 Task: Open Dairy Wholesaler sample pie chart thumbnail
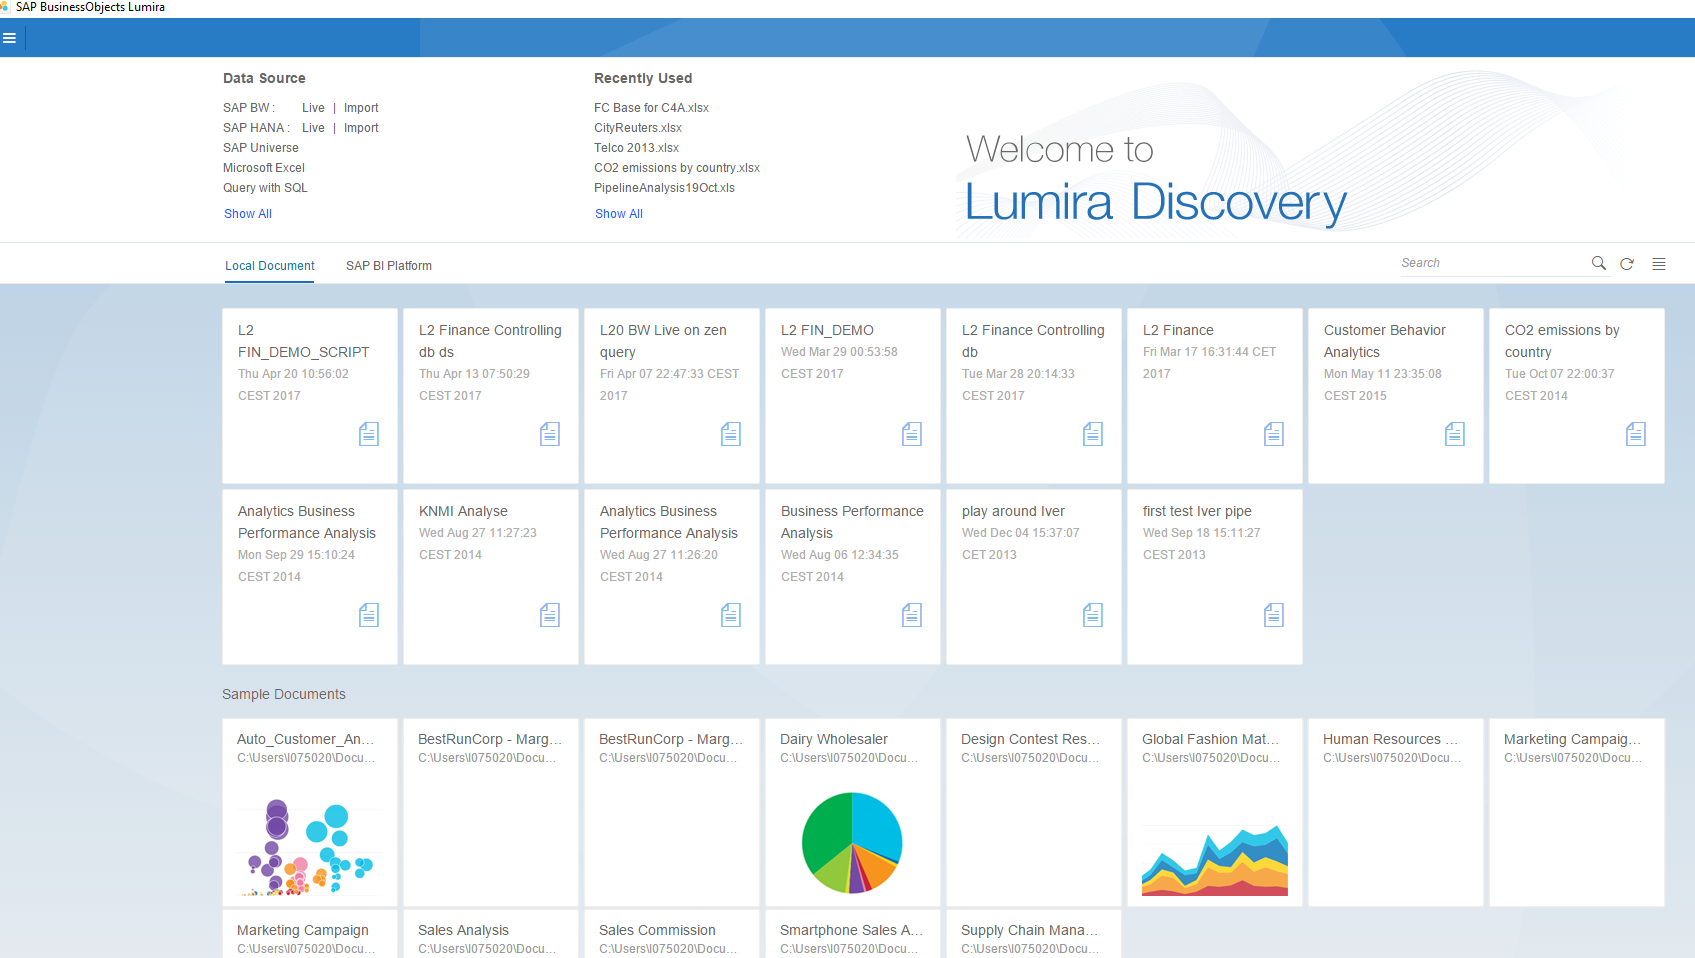(x=852, y=843)
